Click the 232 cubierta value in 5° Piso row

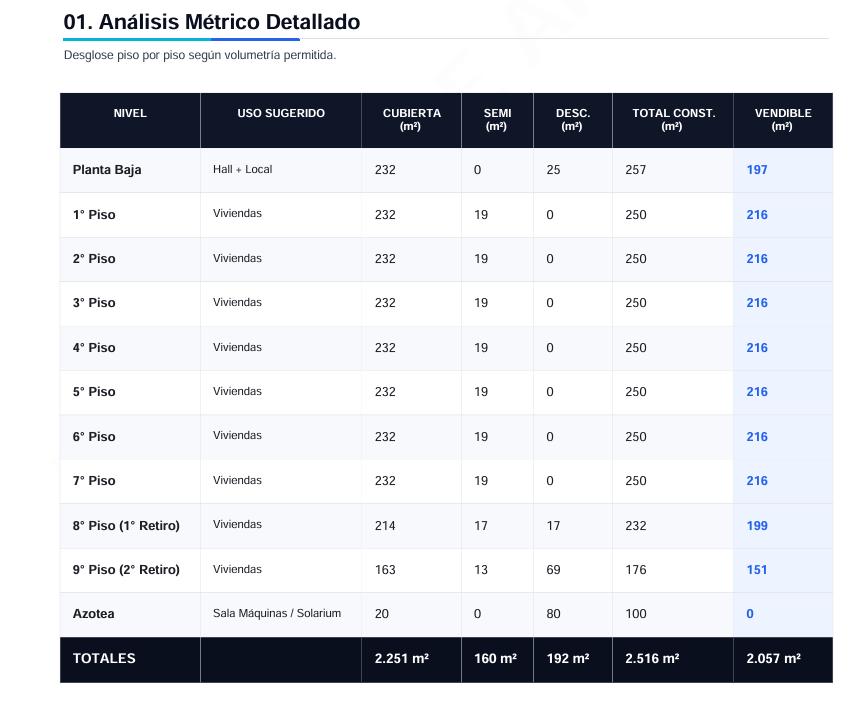coord(385,391)
